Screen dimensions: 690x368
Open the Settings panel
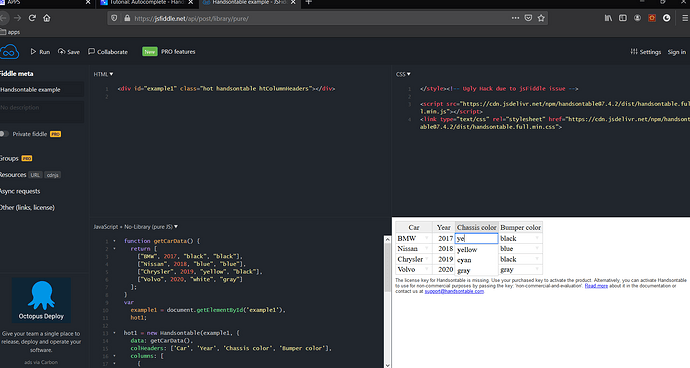(x=646, y=52)
